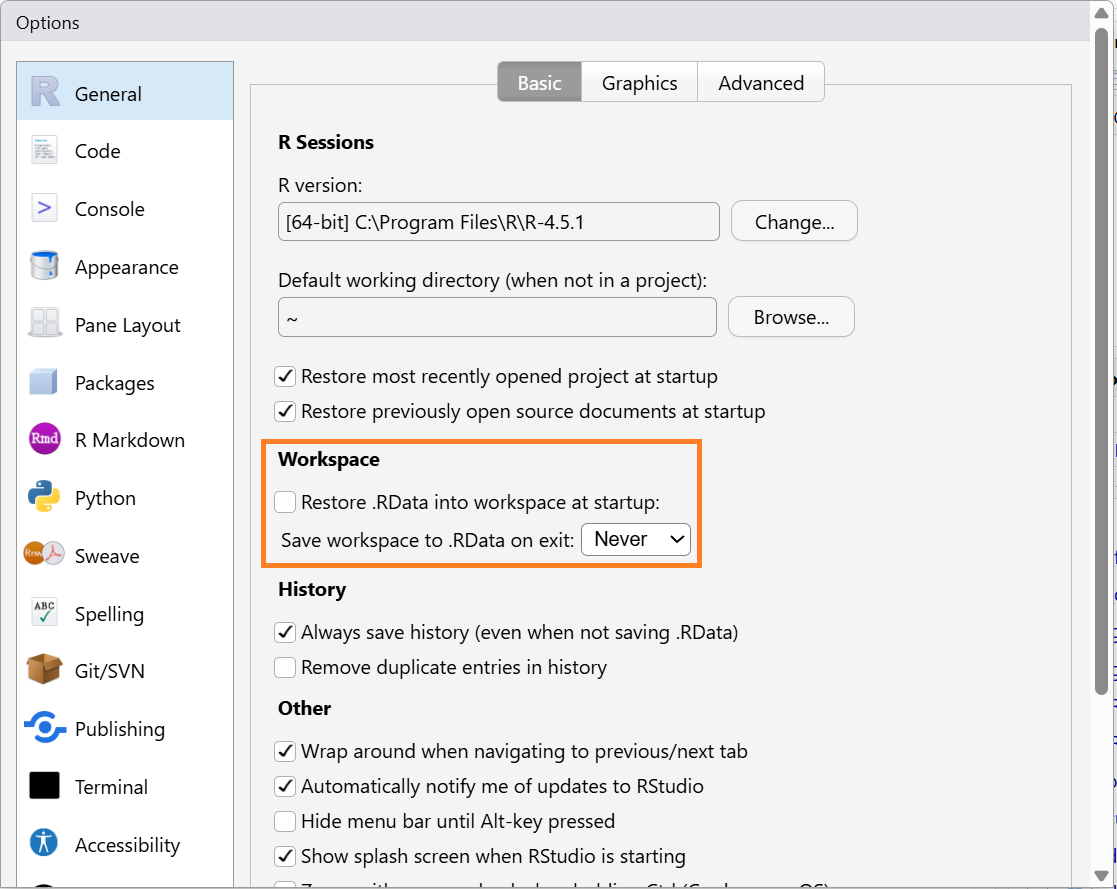
Task: Toggle Show splash screen checkbox
Action: (285, 856)
